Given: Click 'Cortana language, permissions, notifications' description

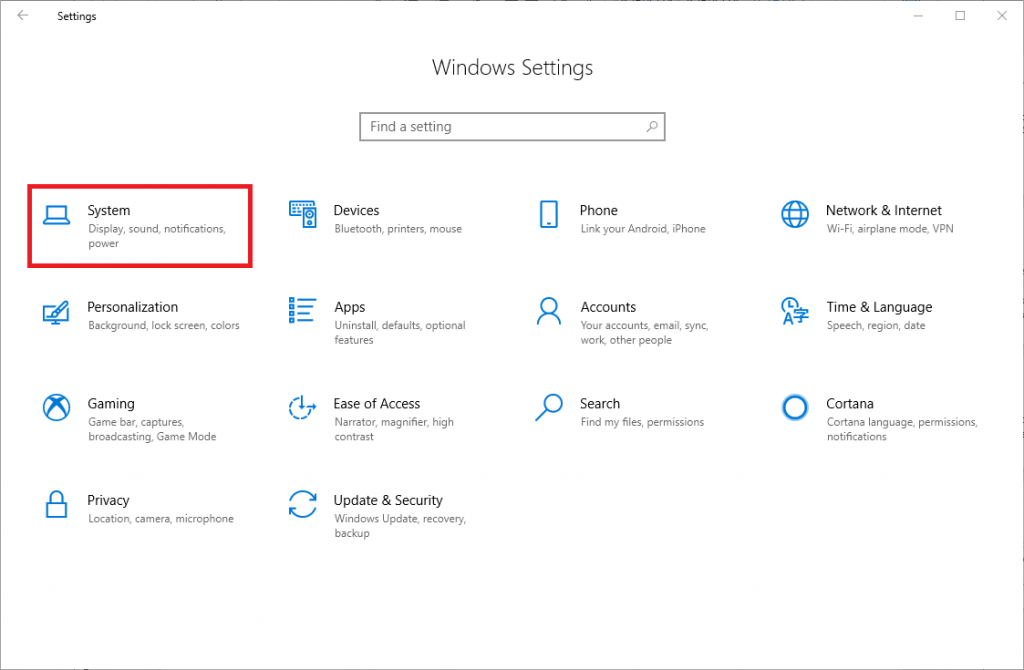Looking at the screenshot, I should click(902, 429).
